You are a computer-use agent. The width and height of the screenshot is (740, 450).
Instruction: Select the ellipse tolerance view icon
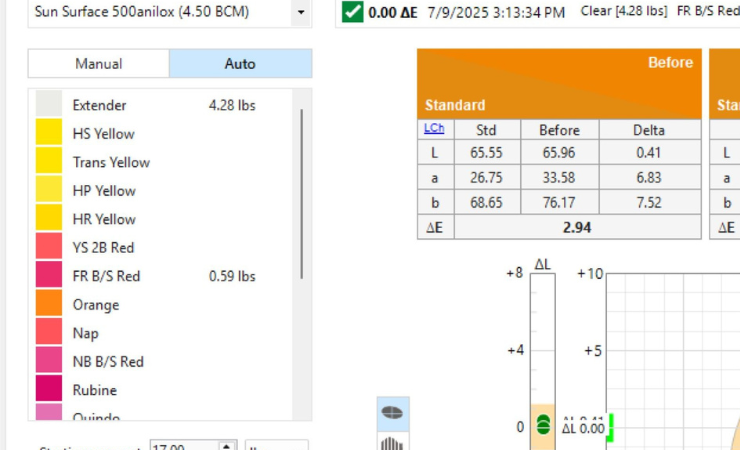392,411
